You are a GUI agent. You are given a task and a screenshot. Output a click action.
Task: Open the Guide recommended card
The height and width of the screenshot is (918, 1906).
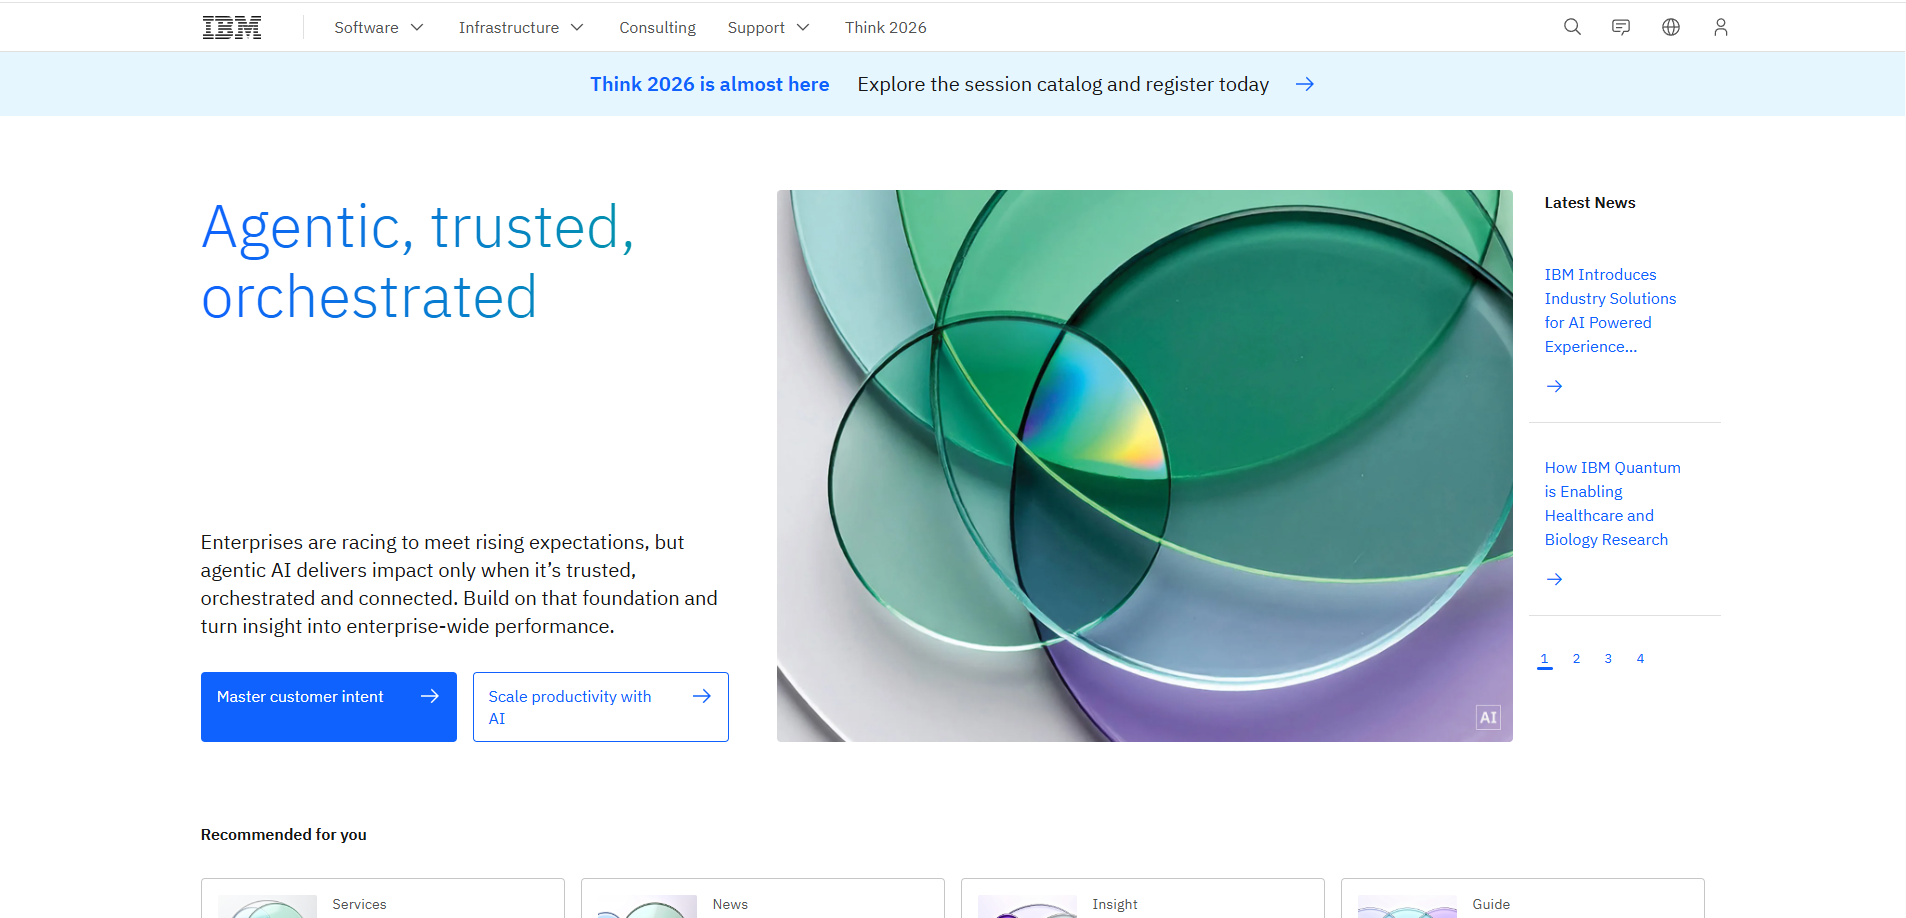point(1523,898)
